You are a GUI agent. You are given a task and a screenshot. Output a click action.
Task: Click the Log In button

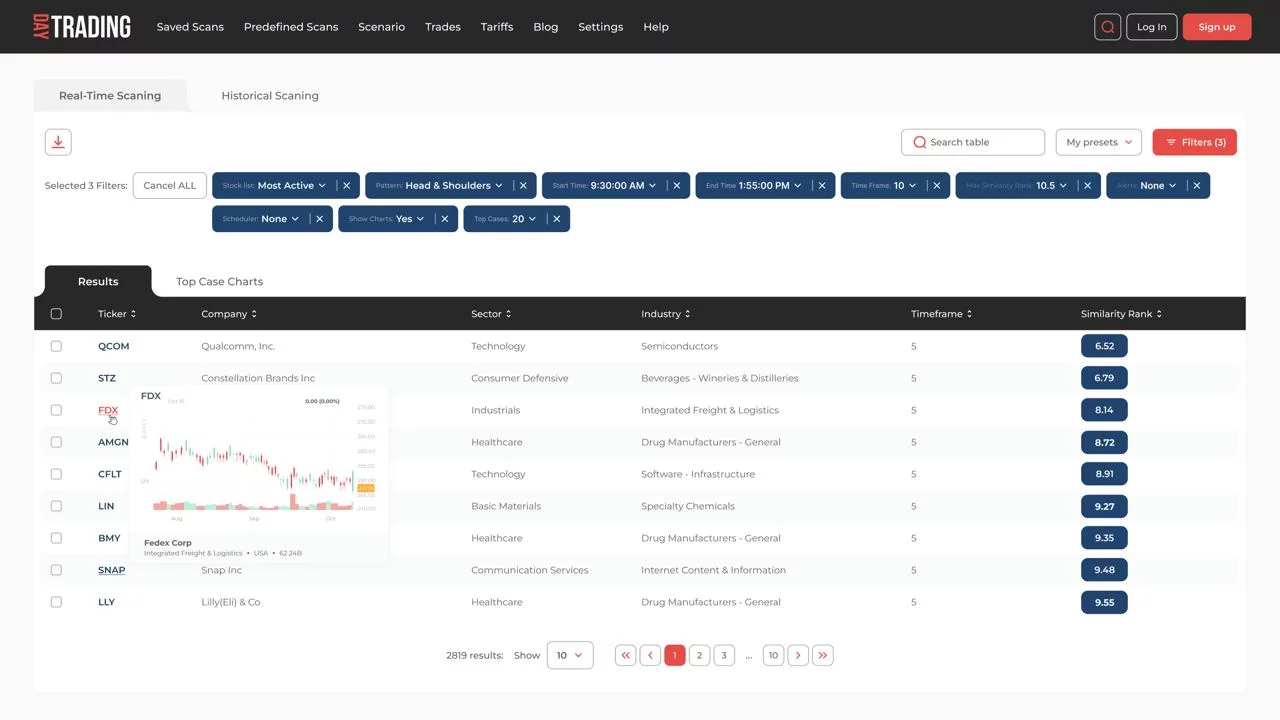(x=1152, y=27)
